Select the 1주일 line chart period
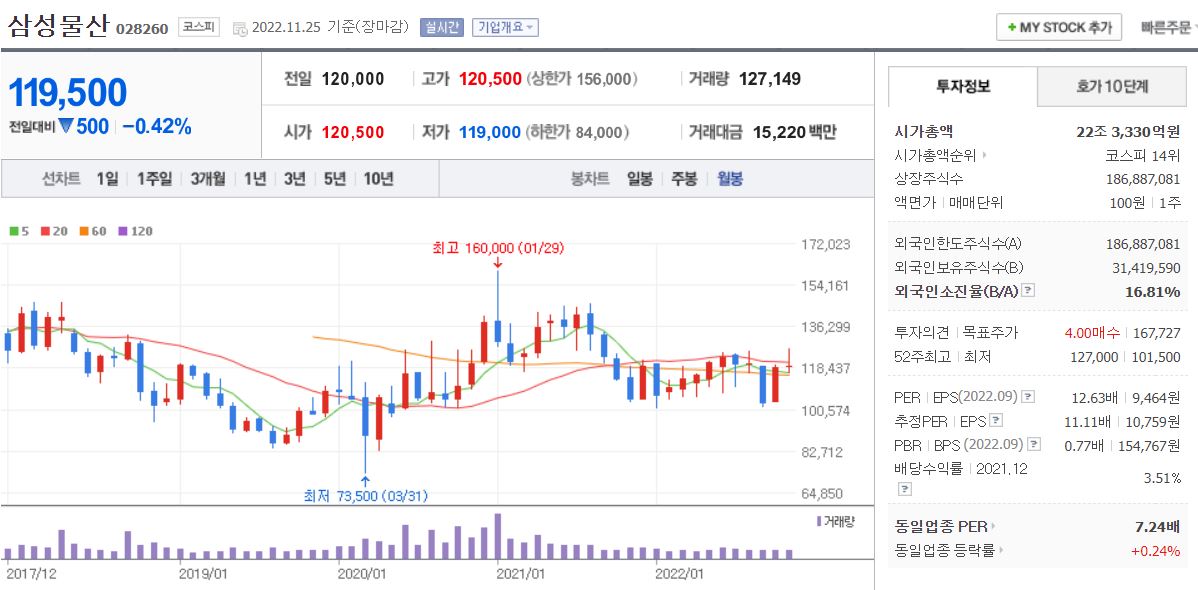1198x590 pixels. point(154,179)
